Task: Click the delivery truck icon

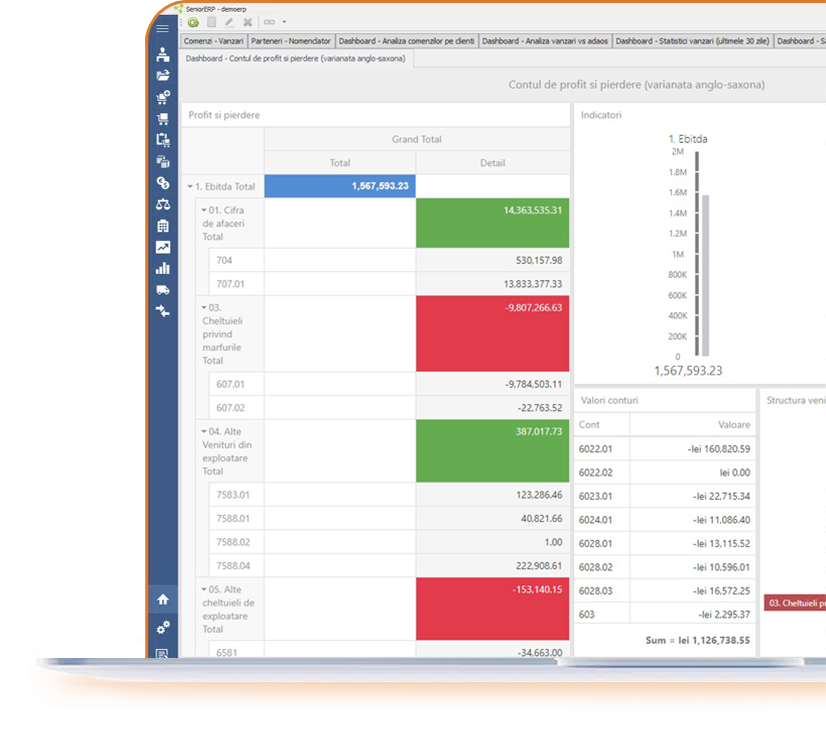Action: point(163,290)
